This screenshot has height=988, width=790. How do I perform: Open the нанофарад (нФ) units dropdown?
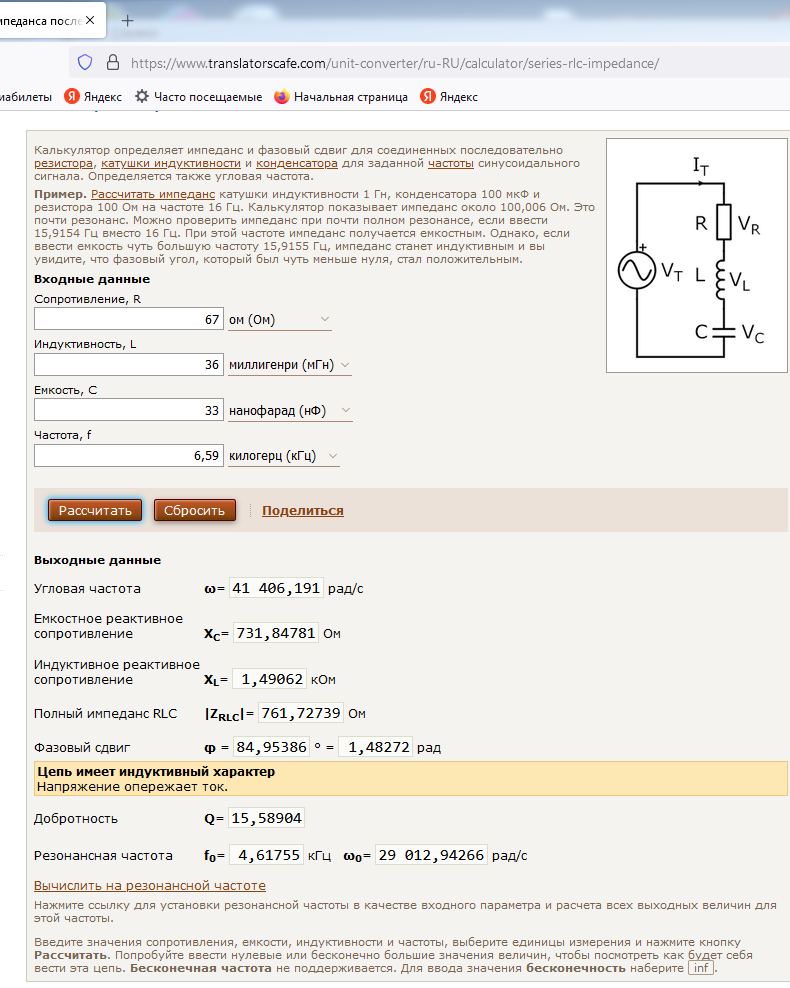coord(290,411)
